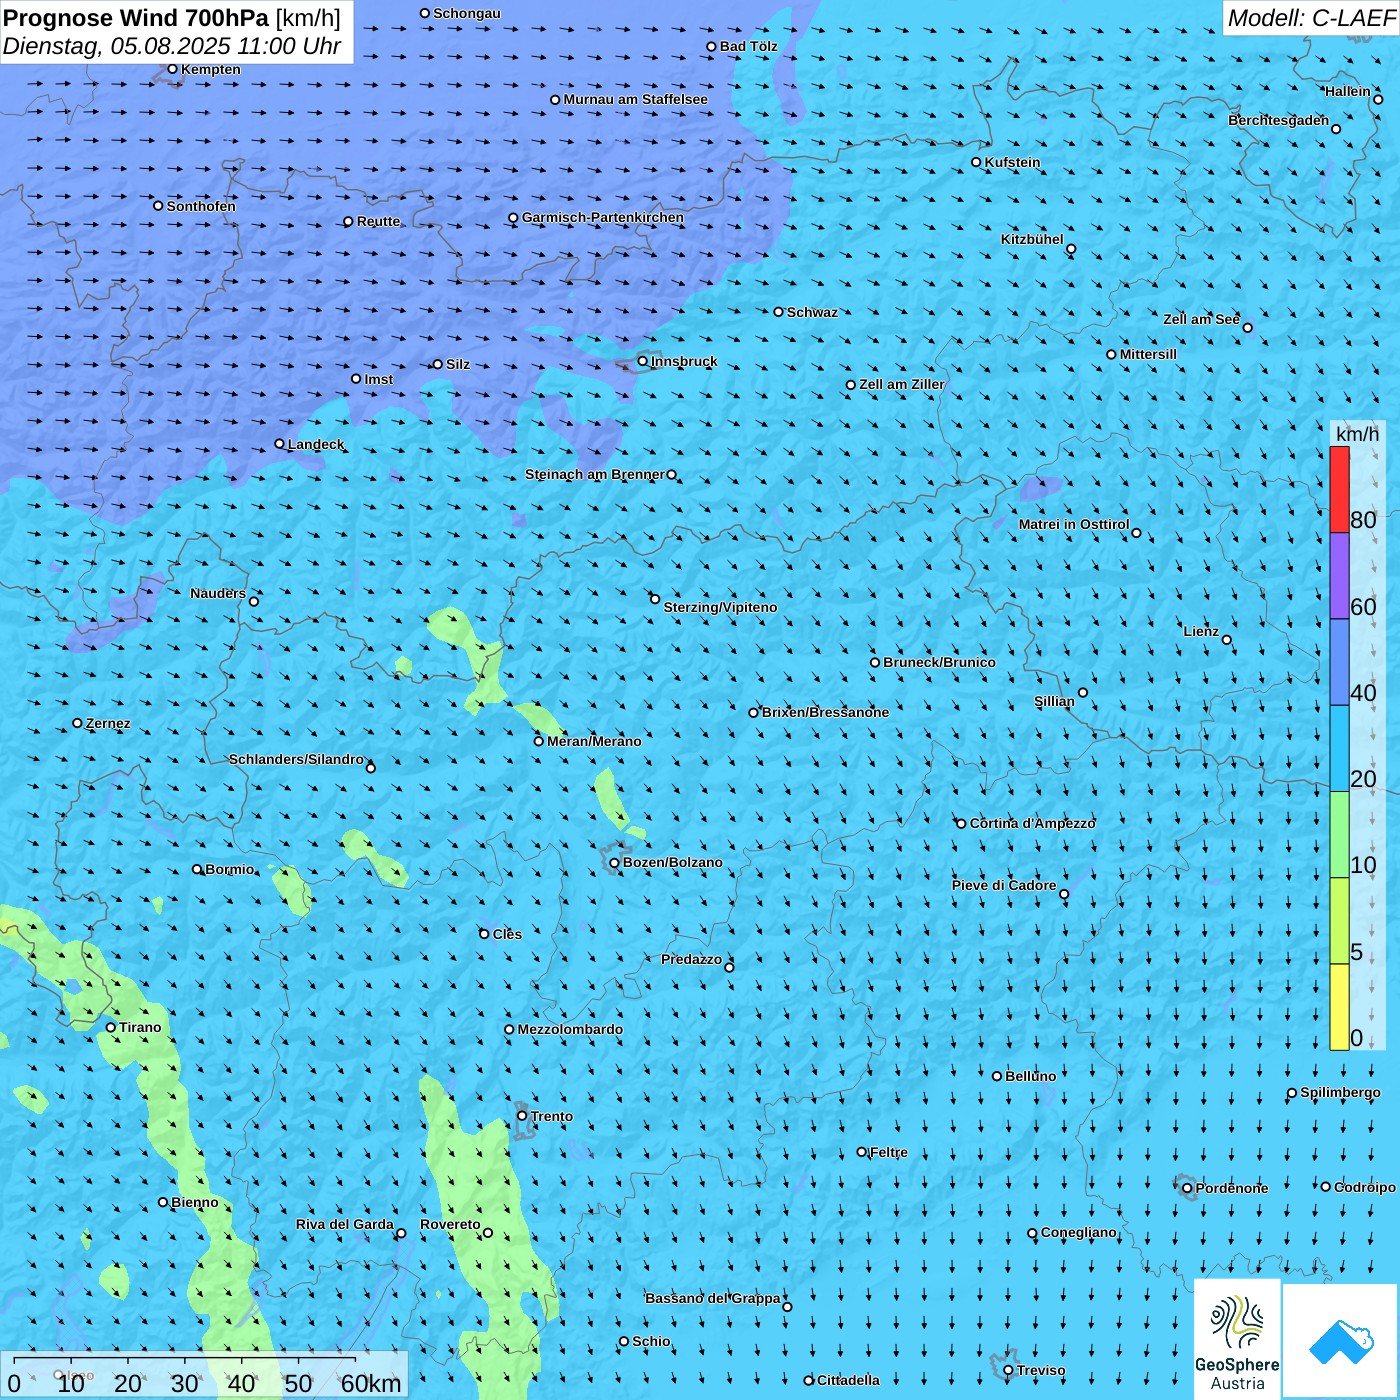This screenshot has width=1400, height=1400.
Task: Click the Kufstein city marker
Action: (977, 162)
